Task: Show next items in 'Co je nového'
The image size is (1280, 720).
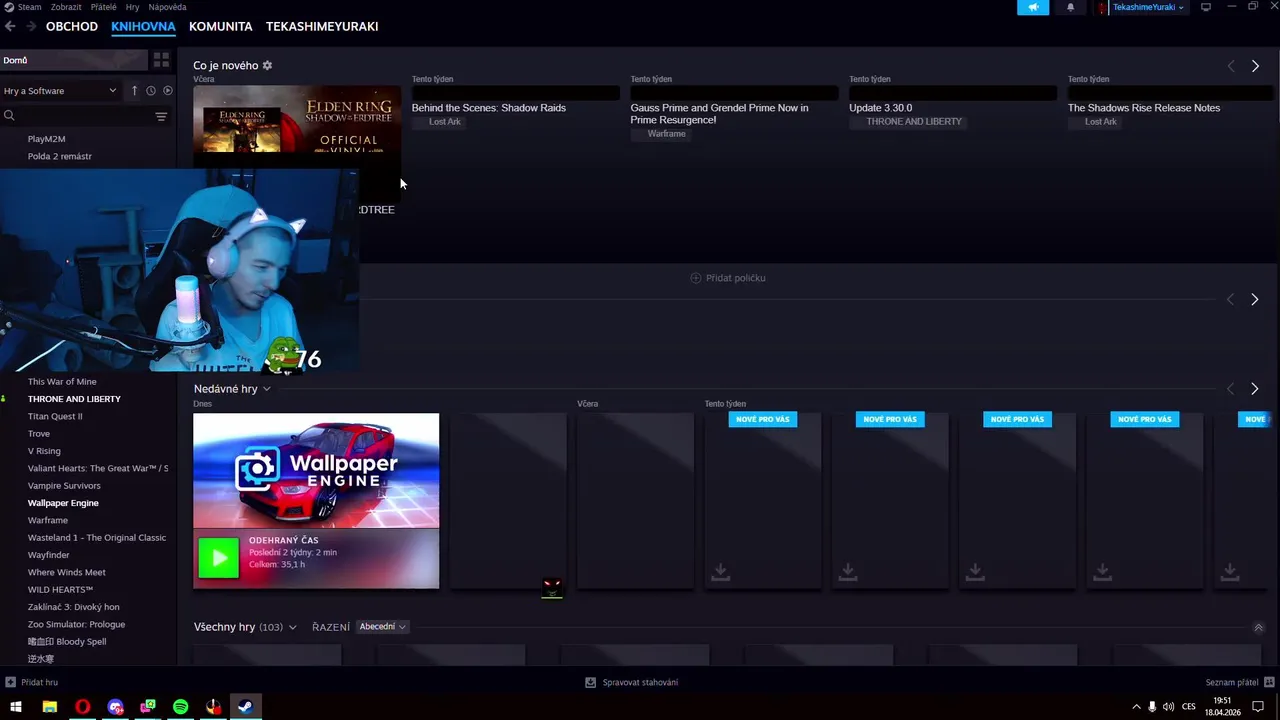Action: [x=1255, y=66]
